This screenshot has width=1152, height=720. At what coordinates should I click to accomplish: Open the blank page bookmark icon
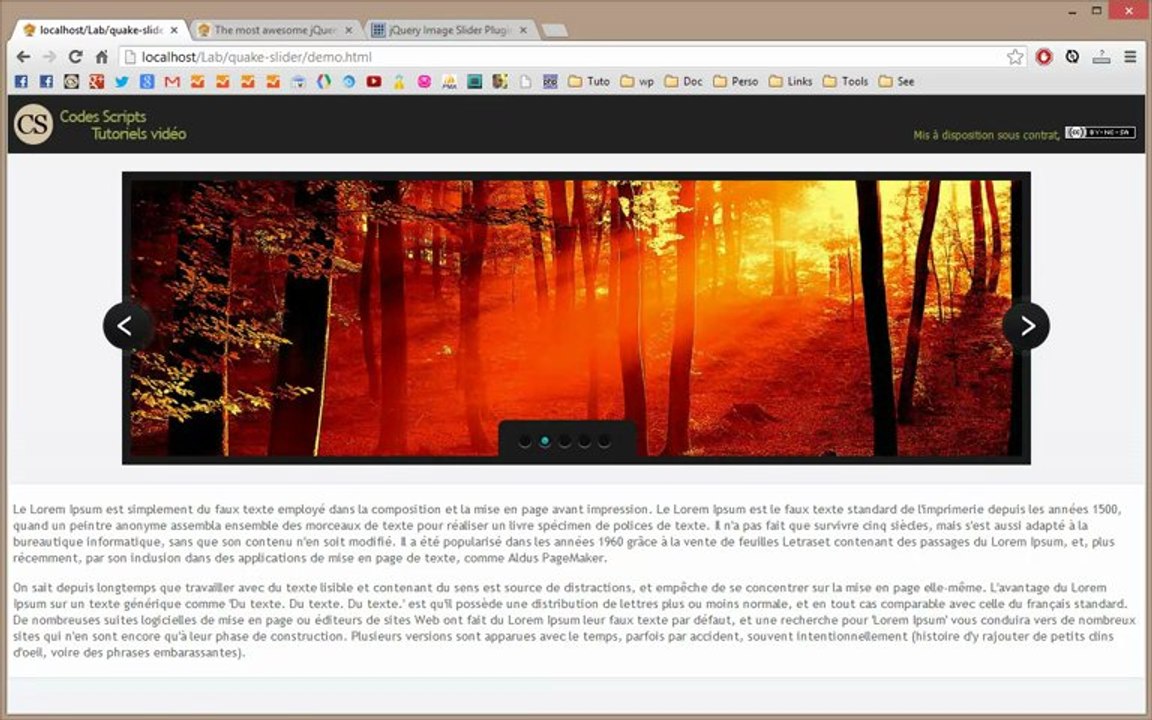[x=525, y=82]
